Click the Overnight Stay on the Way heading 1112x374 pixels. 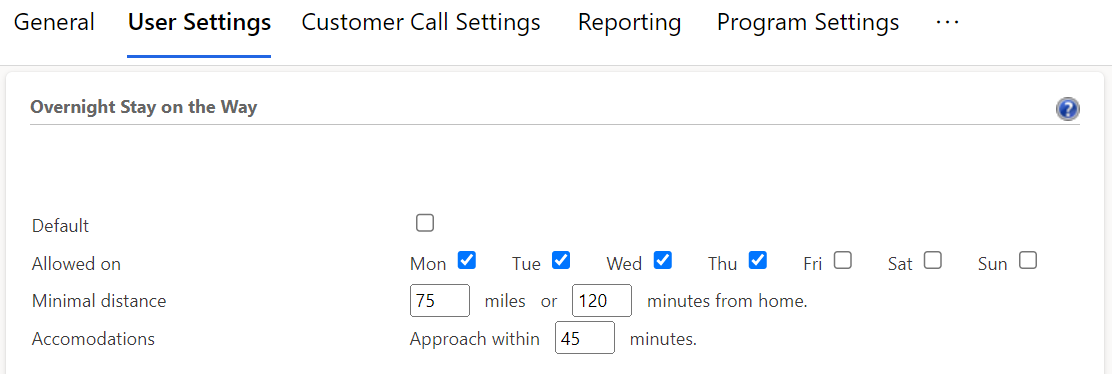pos(143,108)
